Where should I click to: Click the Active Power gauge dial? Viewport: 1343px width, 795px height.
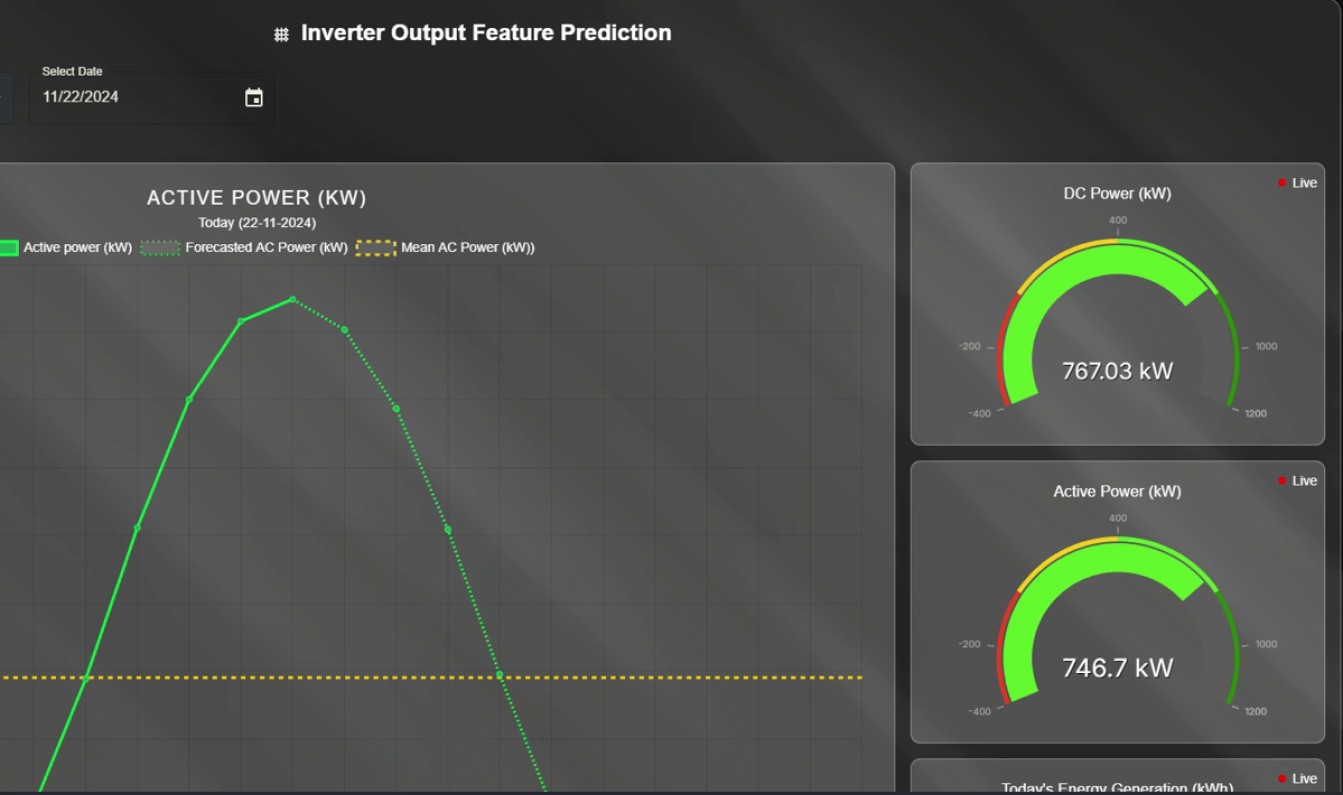coord(1117,618)
